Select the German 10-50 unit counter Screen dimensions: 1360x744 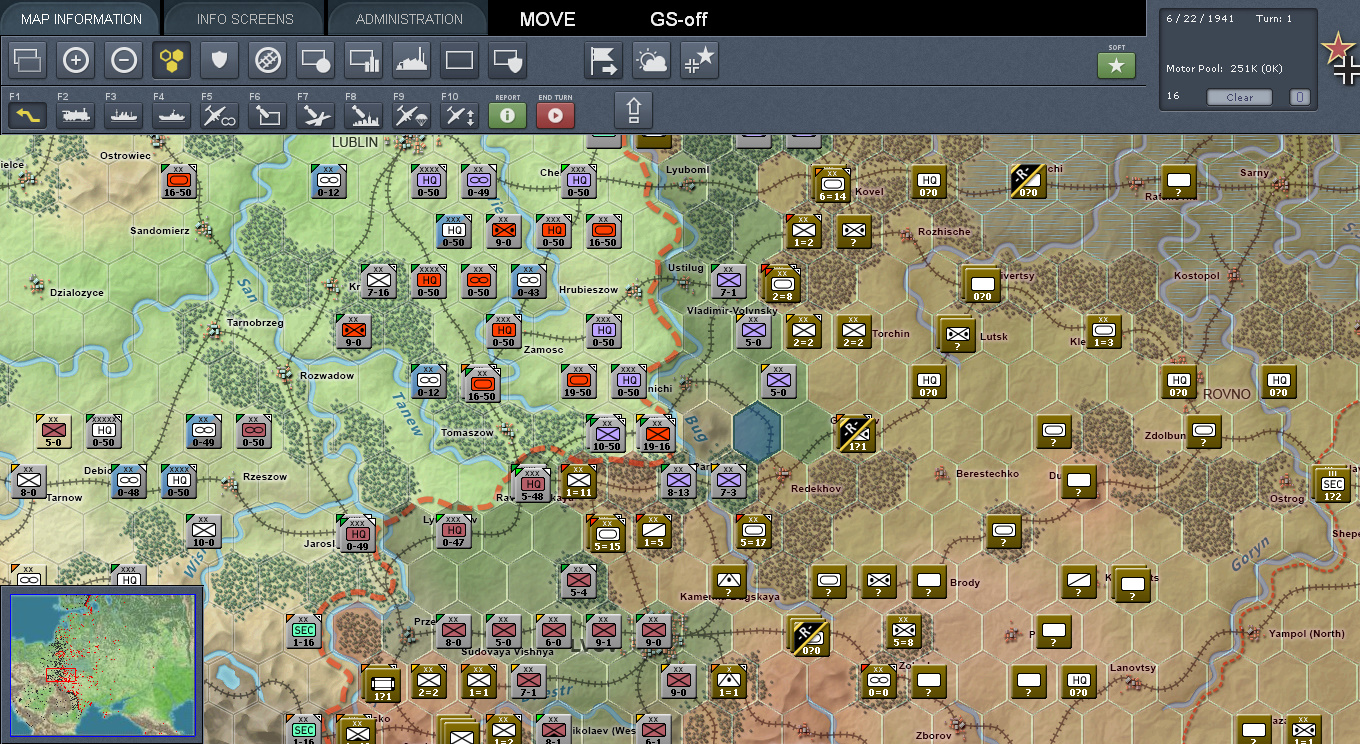605,434
